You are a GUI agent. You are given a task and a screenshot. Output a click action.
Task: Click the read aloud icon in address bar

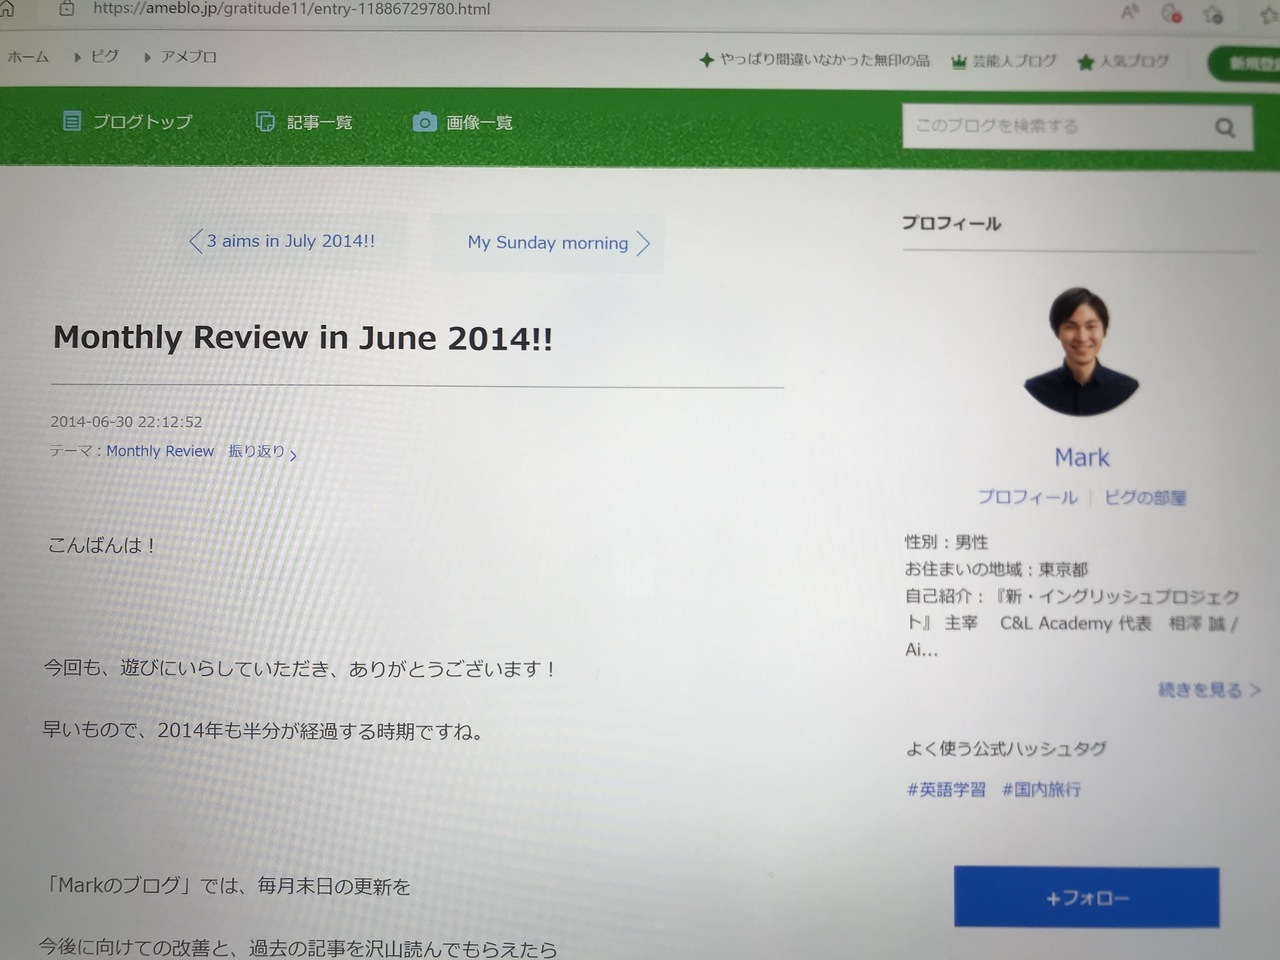[x=1130, y=12]
